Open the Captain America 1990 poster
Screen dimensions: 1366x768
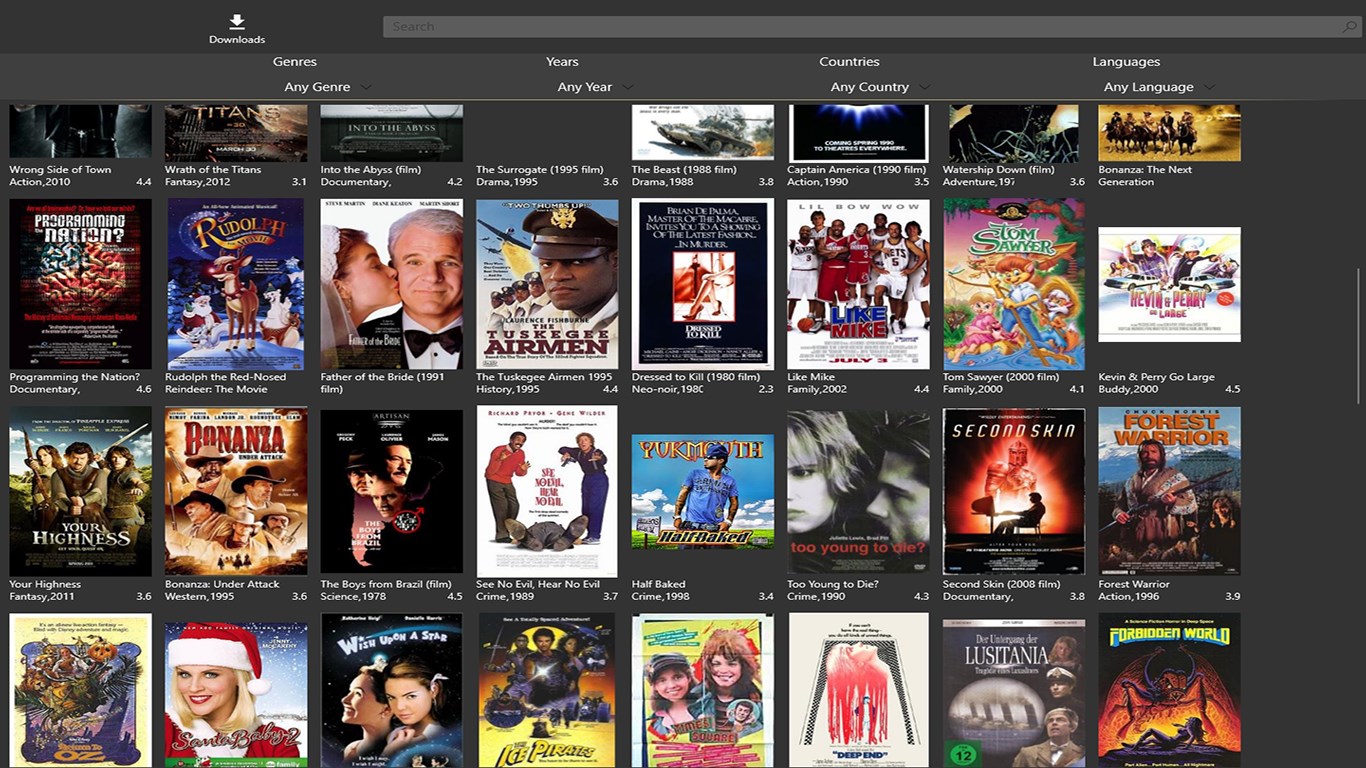pyautogui.click(x=858, y=133)
